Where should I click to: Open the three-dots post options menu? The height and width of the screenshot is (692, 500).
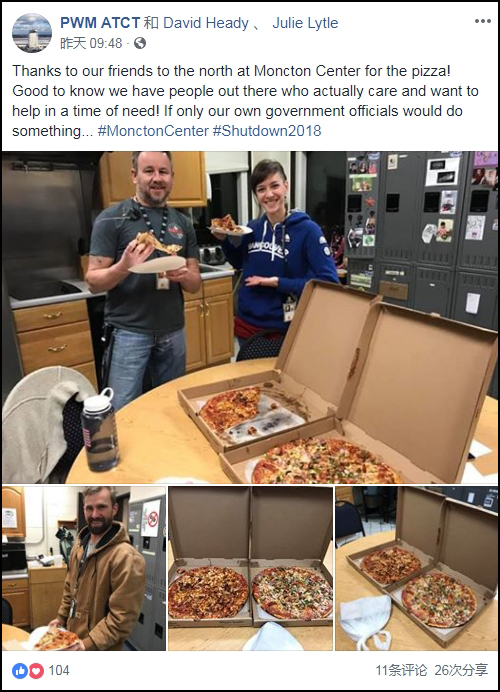pyautogui.click(x=482, y=21)
